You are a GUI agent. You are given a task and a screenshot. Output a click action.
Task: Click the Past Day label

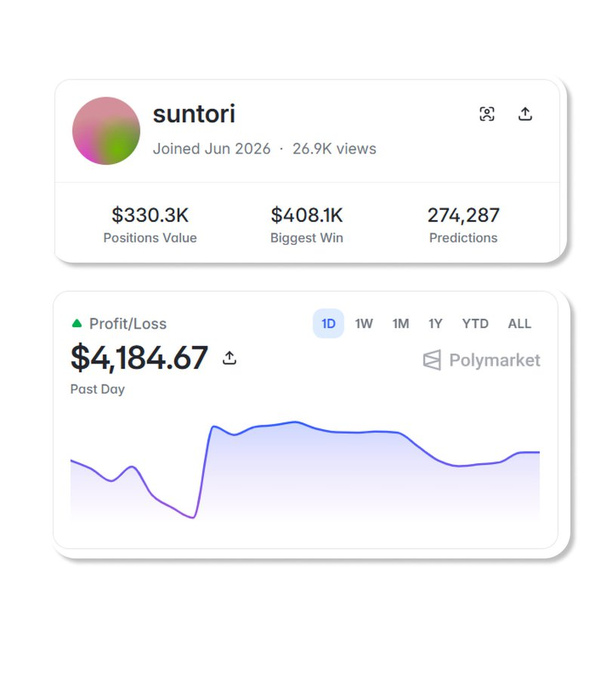98,389
